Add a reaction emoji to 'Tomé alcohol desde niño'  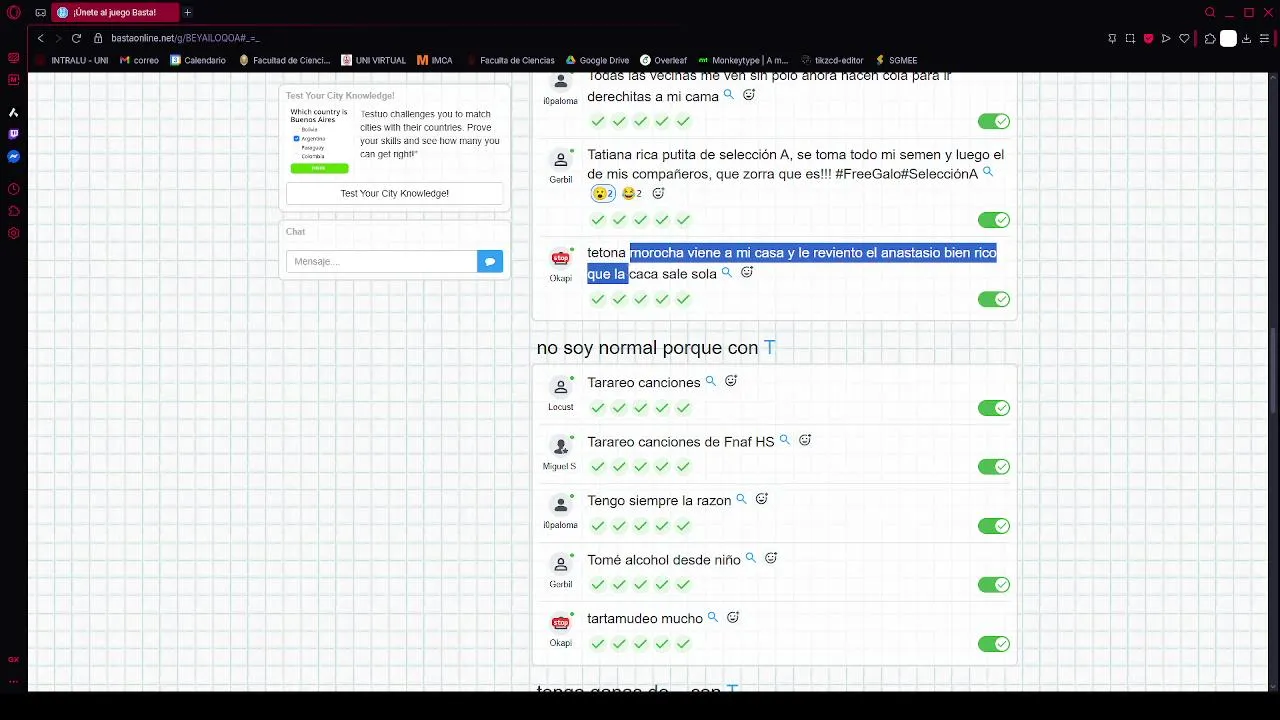(x=771, y=558)
